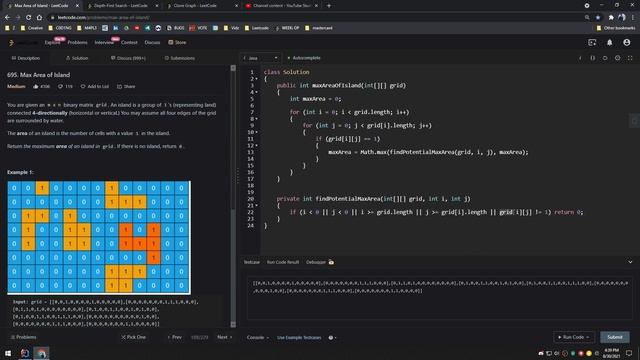Fold code at line 12
The image size is (640, 360).
click(256, 145)
